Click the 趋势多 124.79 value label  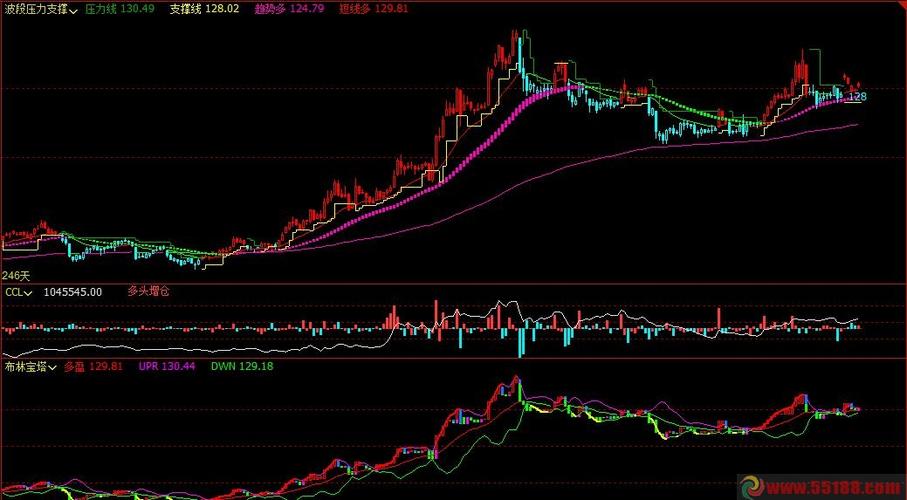[x=290, y=9]
